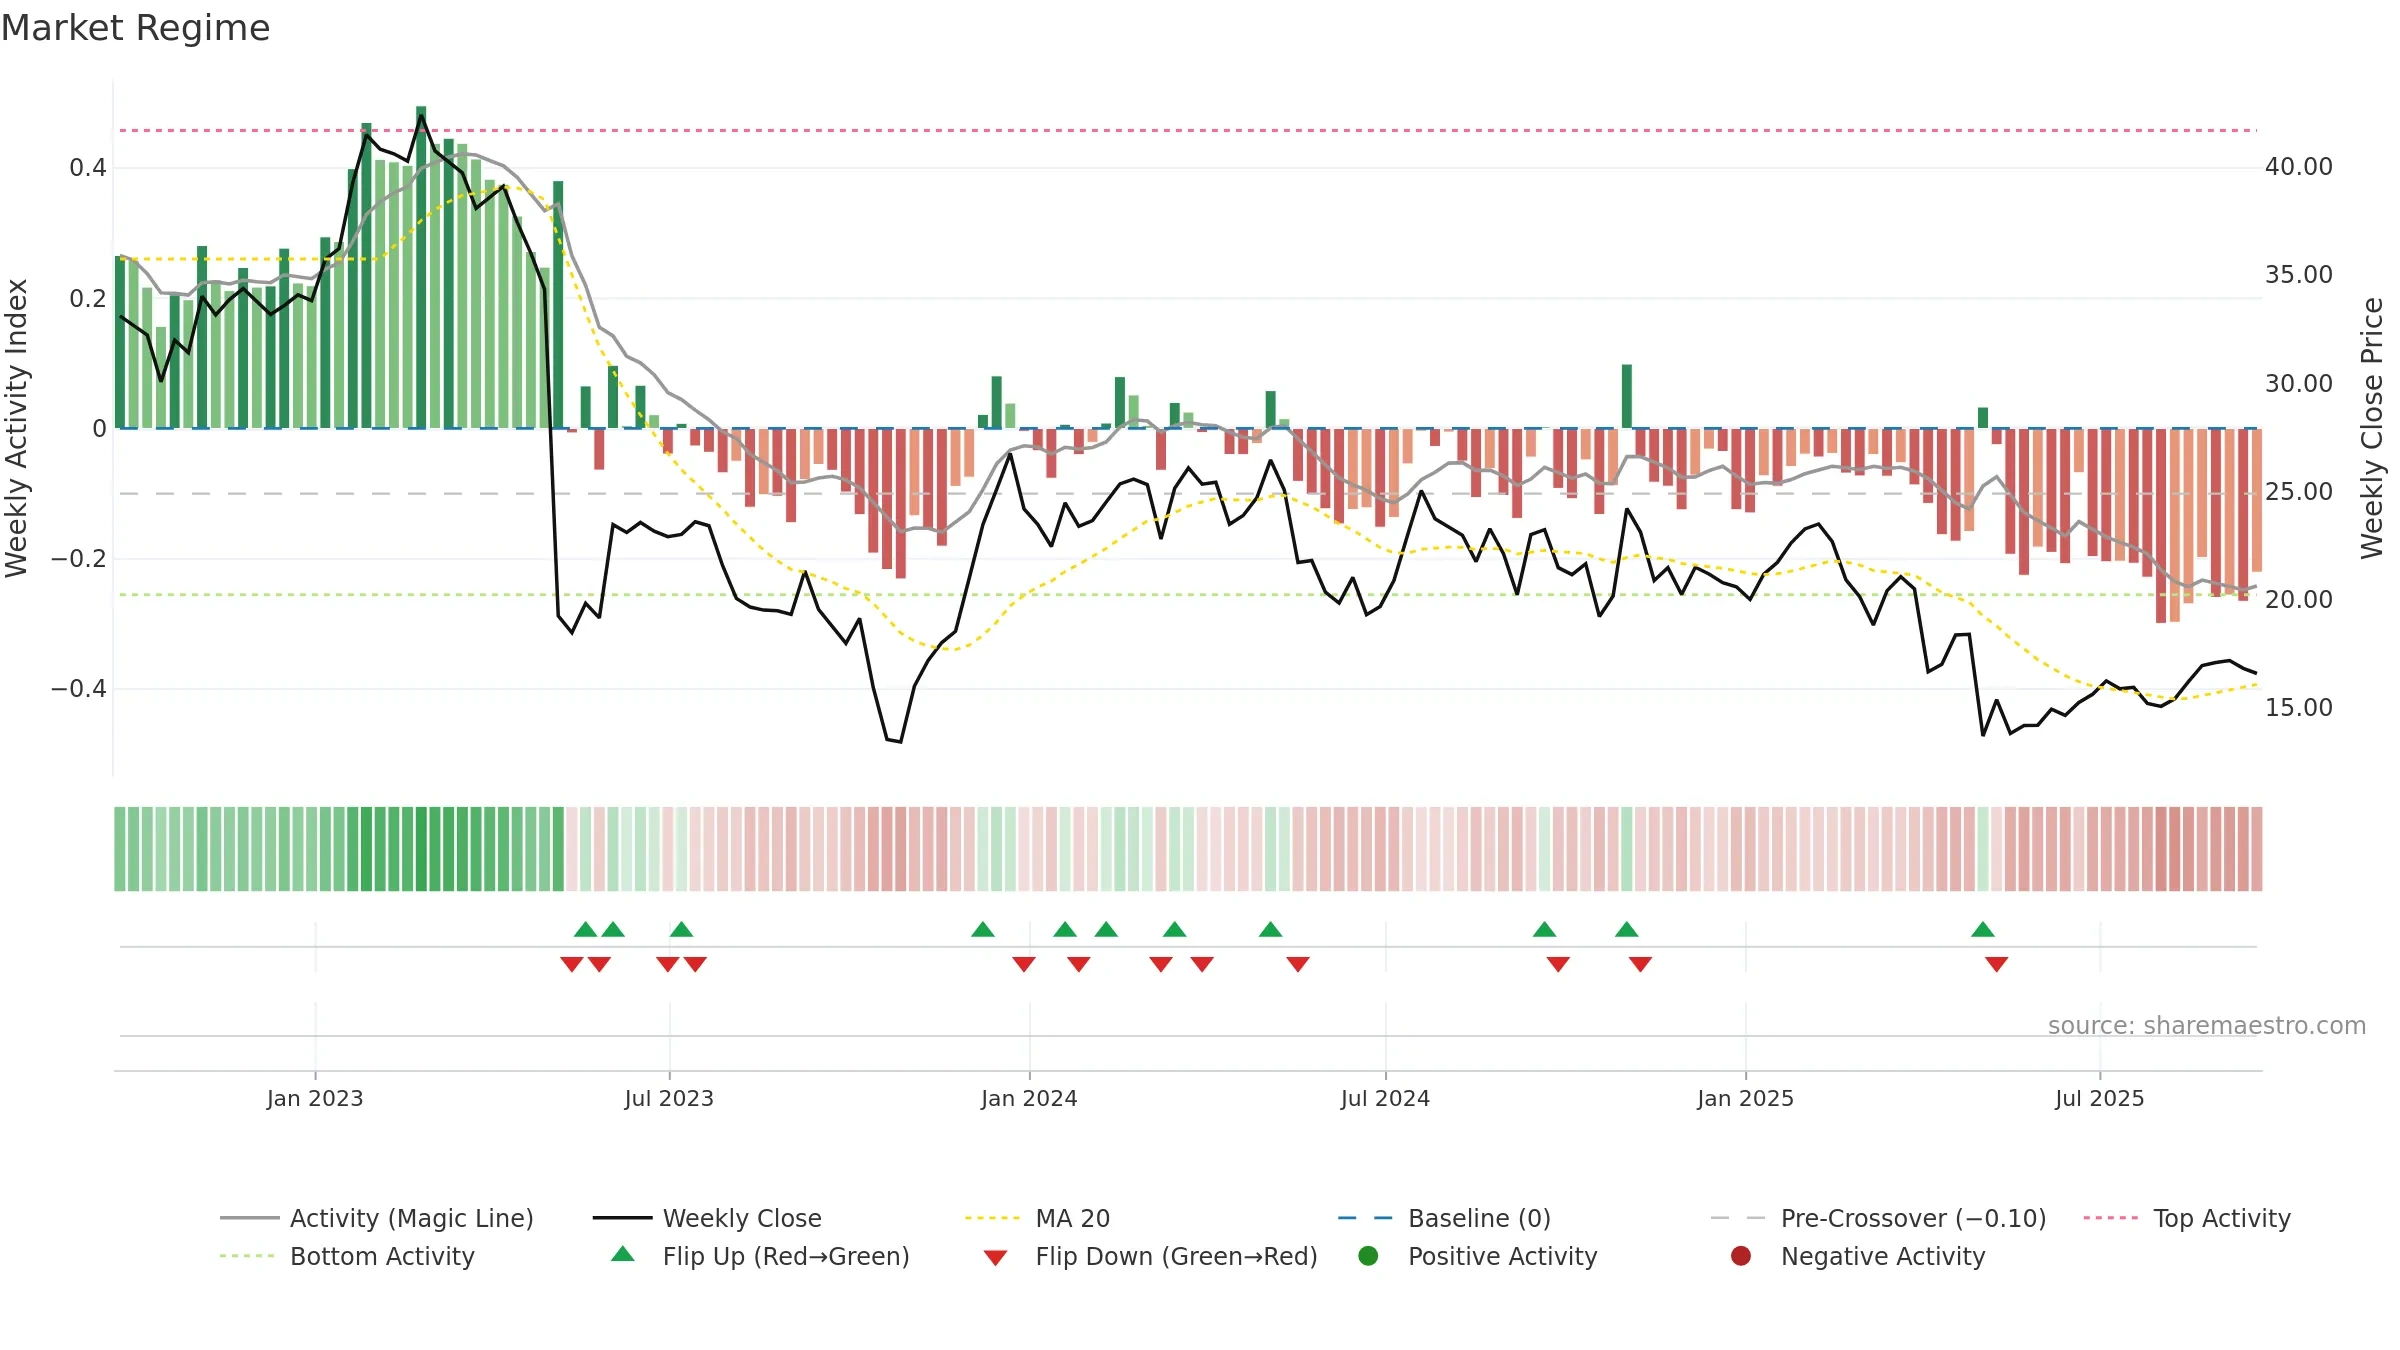Open the source: sharemaestro.com credit
This screenshot has width=2400, height=1350.
pos(2207,1025)
